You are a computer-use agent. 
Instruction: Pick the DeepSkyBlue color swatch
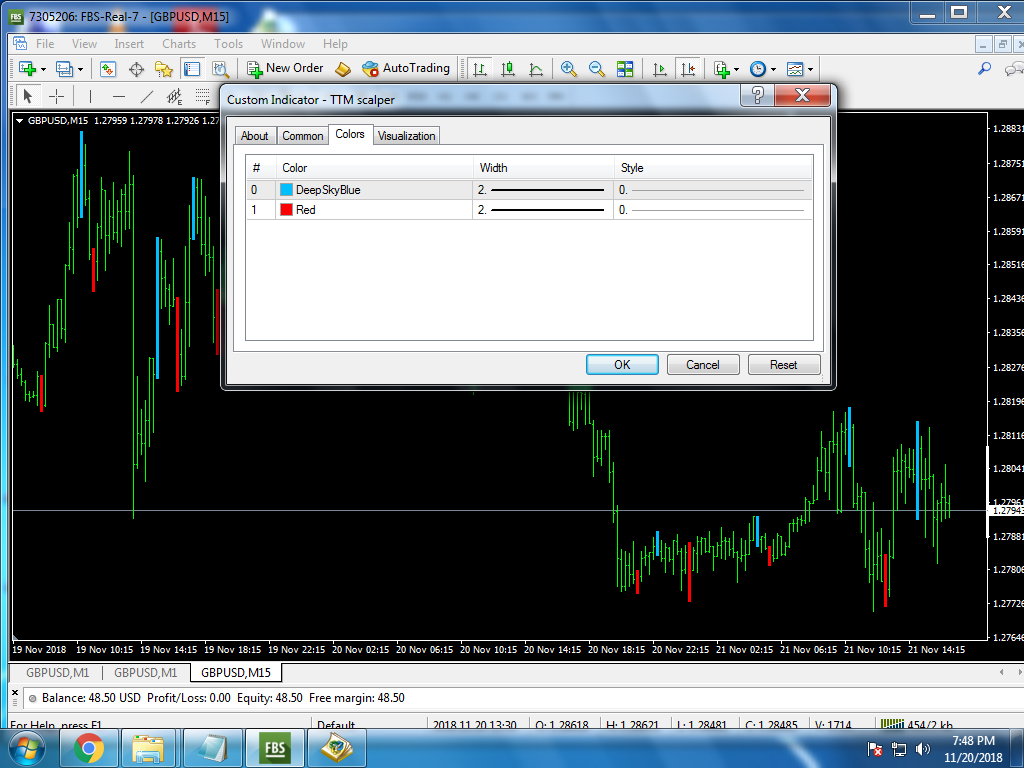(x=286, y=190)
